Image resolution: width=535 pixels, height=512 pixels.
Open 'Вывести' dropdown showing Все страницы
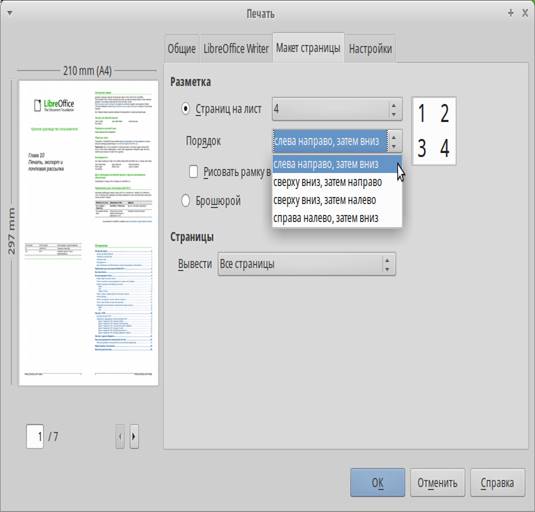click(x=306, y=264)
